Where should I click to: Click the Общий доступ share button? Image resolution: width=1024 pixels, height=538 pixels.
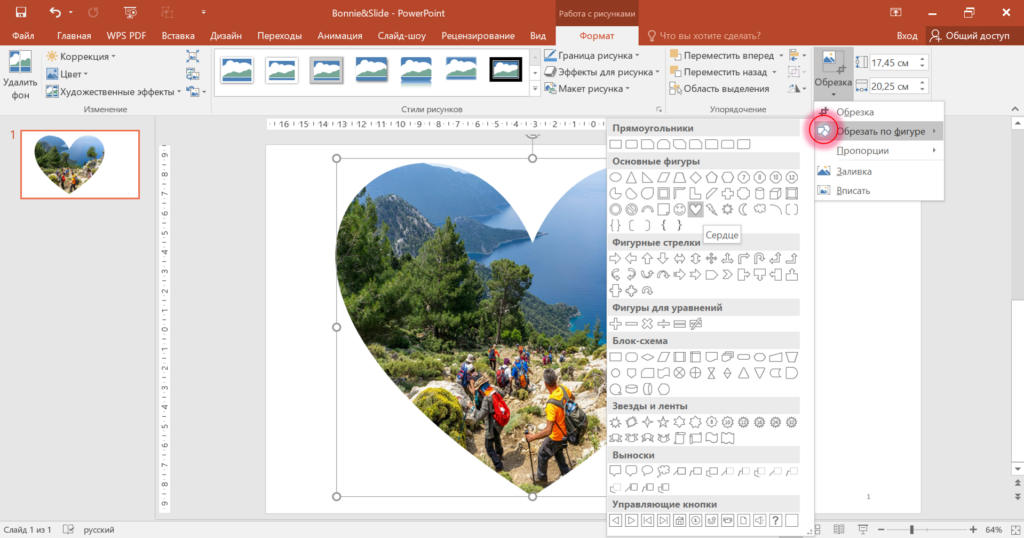[x=970, y=35]
